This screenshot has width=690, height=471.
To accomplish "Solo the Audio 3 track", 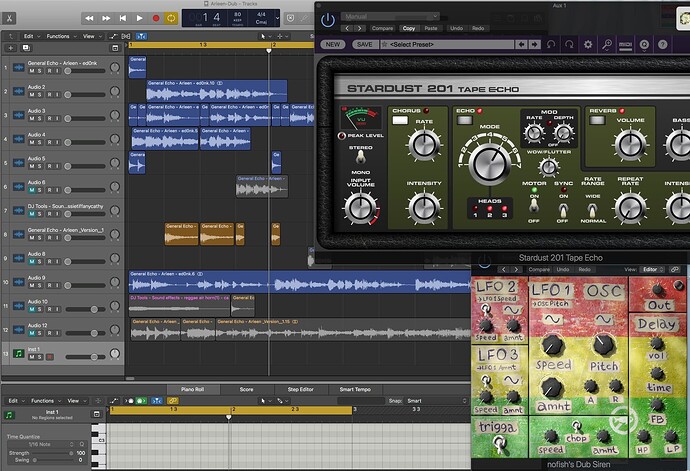I will [40, 118].
